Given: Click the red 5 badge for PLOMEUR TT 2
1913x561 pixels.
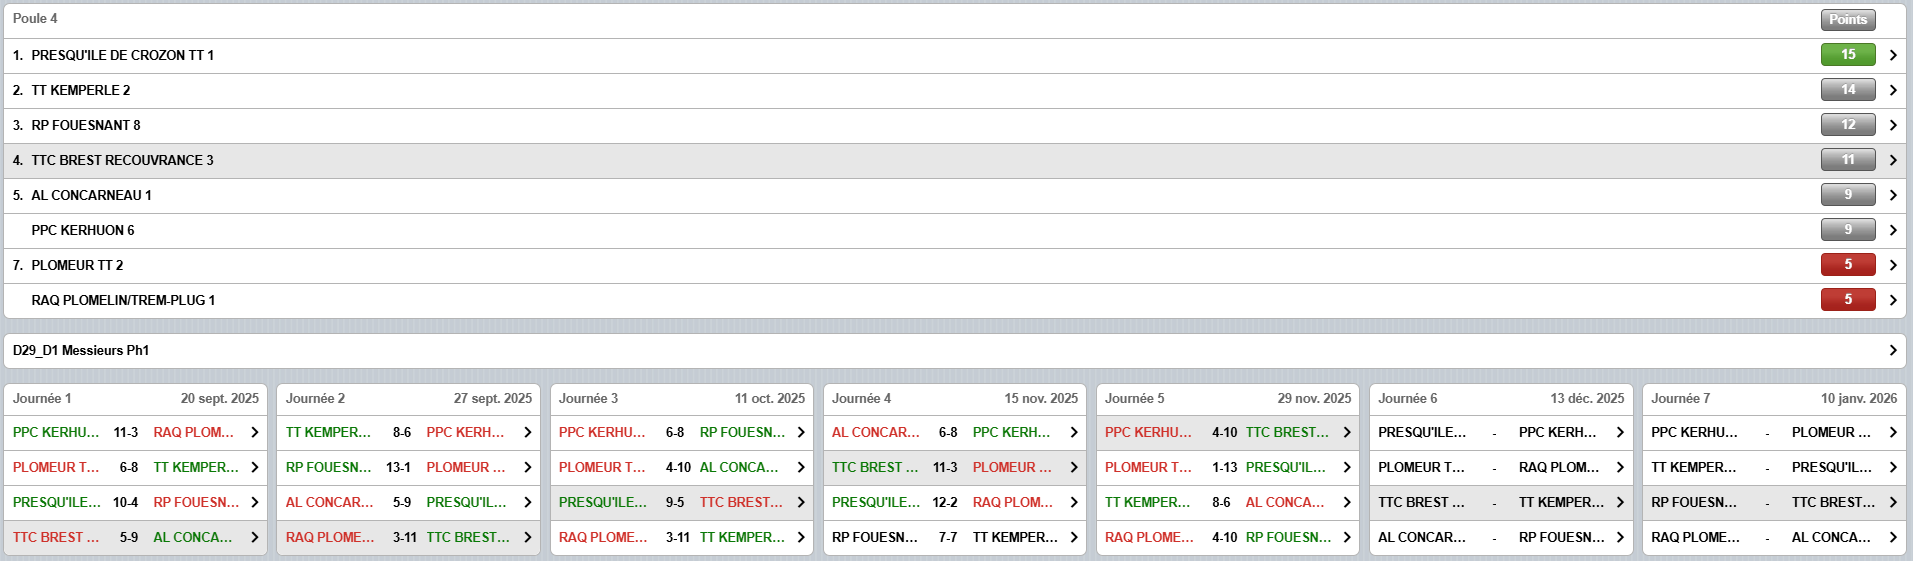Looking at the screenshot, I should pos(1847,265).
